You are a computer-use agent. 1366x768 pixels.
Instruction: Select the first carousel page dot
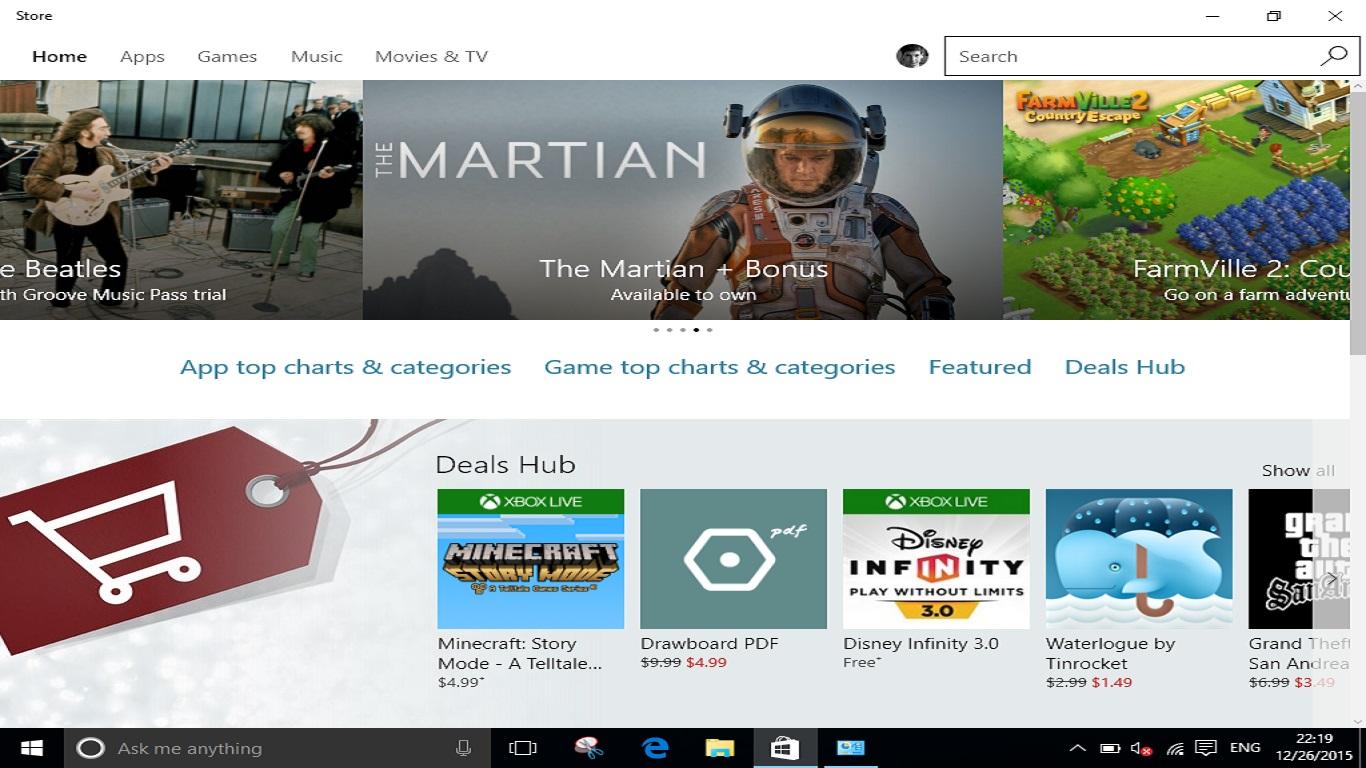coord(656,329)
